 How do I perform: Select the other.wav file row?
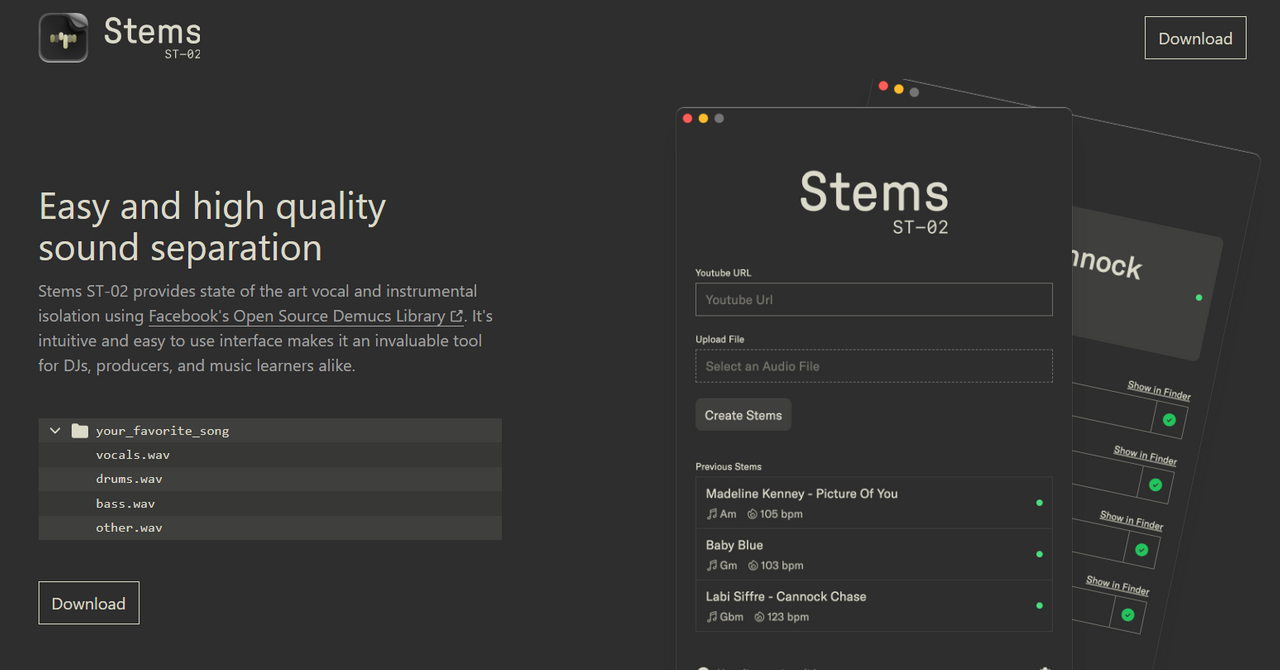270,527
